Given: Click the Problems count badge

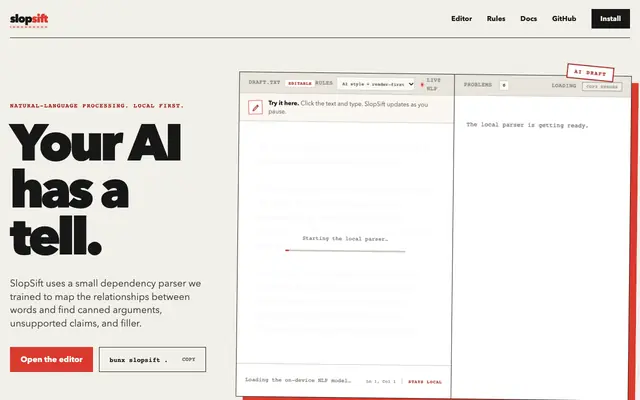Looking at the screenshot, I should coord(504,85).
